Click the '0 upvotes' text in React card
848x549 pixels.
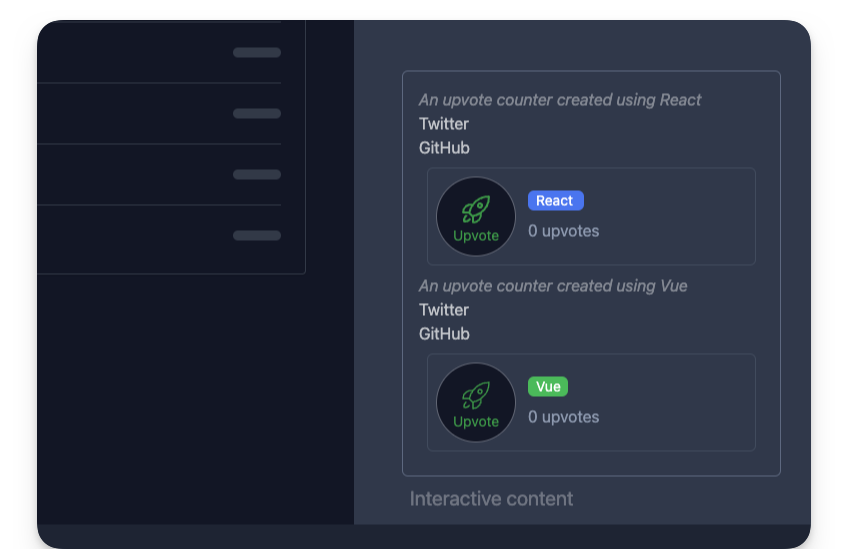tap(564, 231)
